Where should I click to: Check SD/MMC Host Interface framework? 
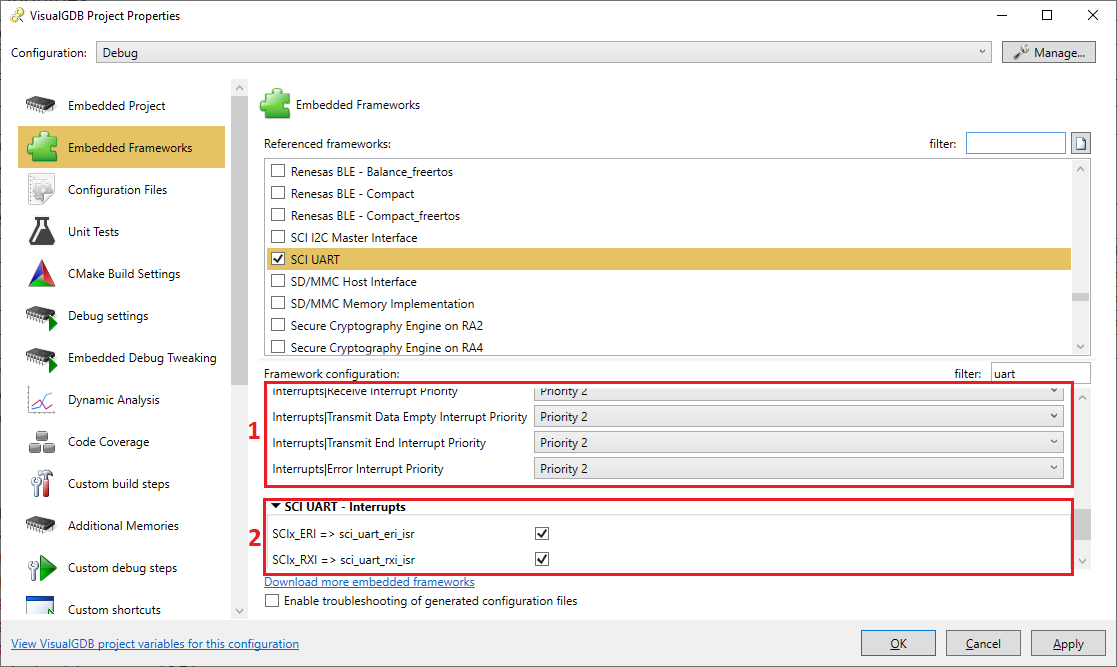[278, 281]
